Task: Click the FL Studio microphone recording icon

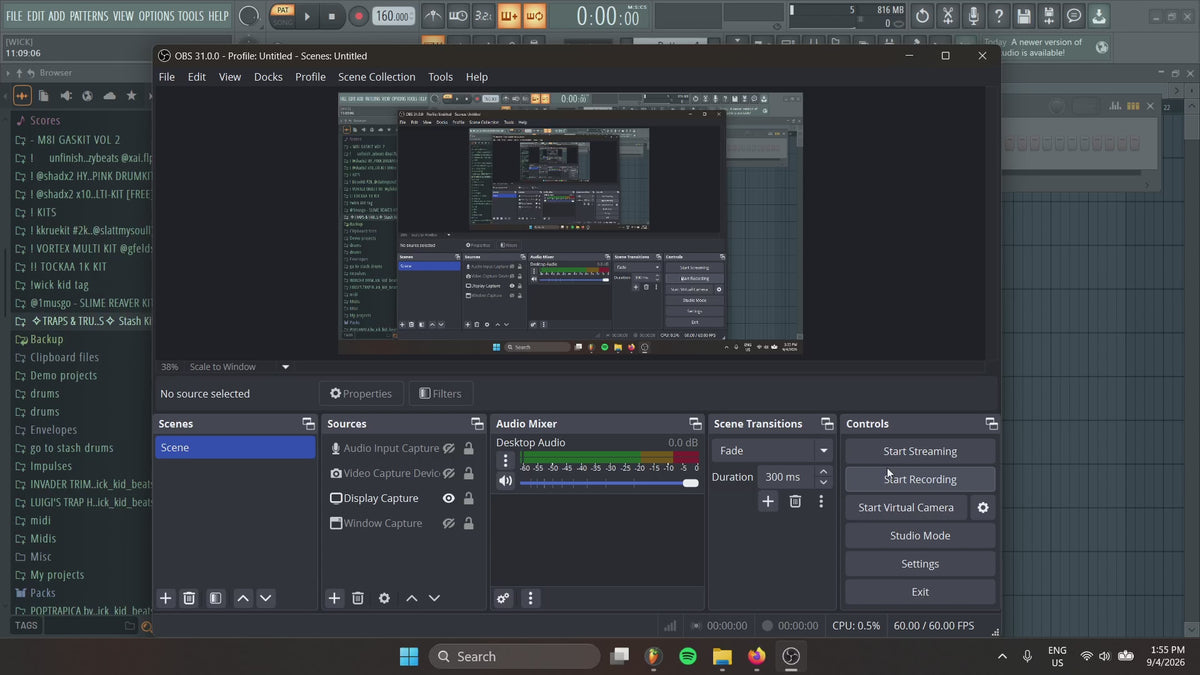Action: [x=973, y=16]
